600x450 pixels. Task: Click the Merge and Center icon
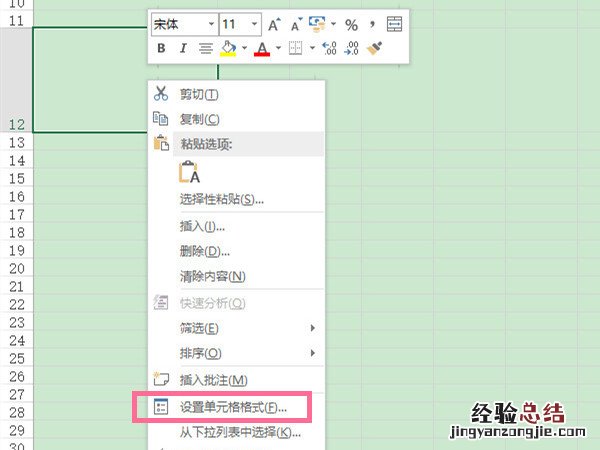coord(394,24)
